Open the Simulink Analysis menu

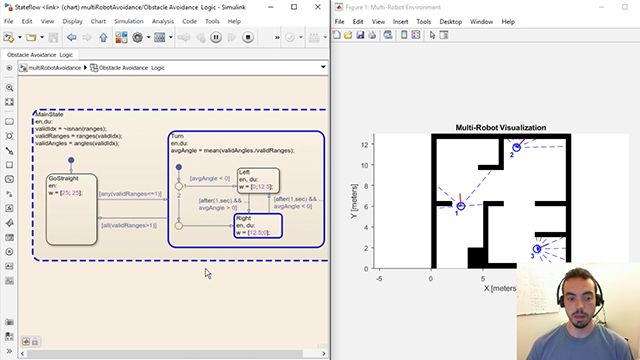tap(163, 21)
